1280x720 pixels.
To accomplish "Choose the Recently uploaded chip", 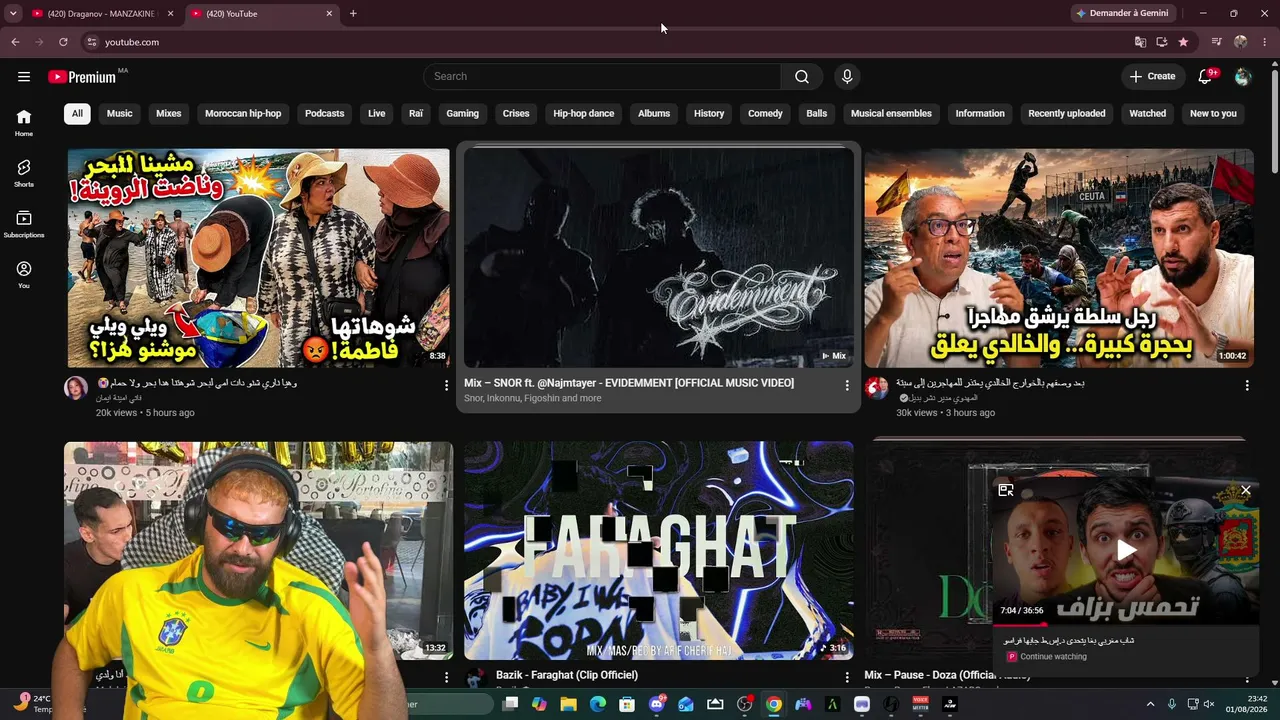I will (1067, 113).
